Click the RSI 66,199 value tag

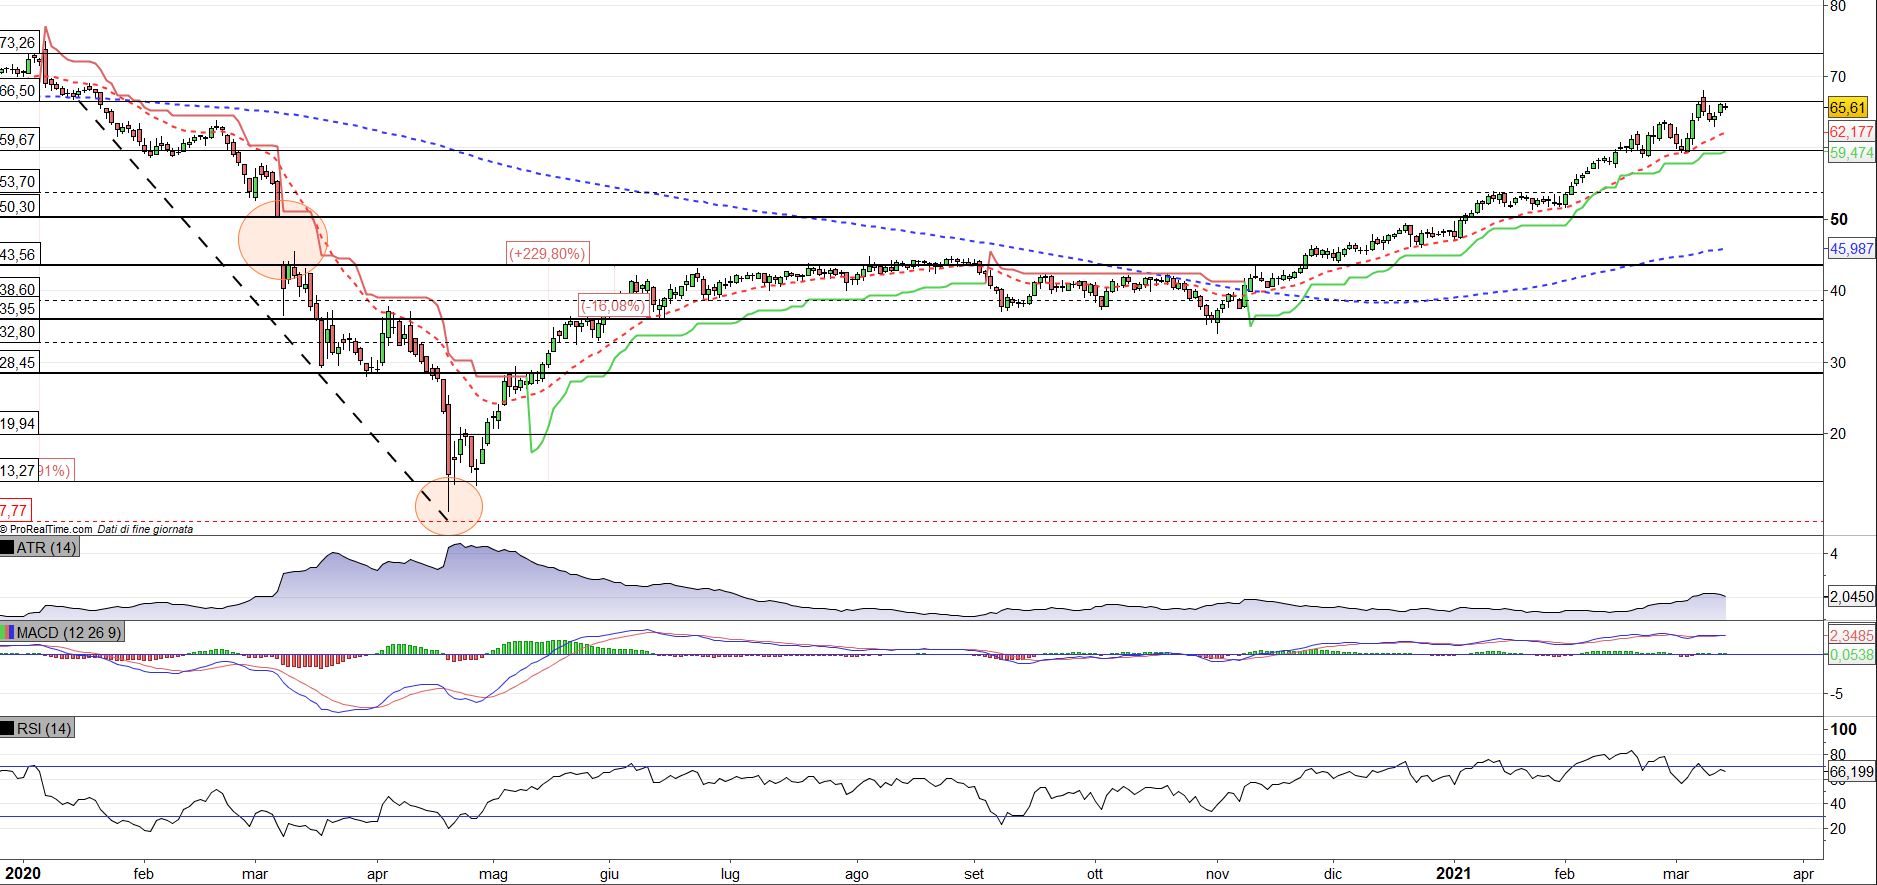coord(1850,772)
